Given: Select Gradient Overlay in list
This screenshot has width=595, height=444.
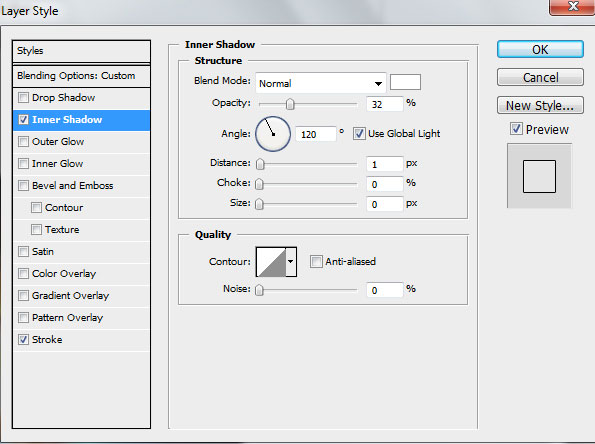Looking at the screenshot, I should (x=82, y=296).
